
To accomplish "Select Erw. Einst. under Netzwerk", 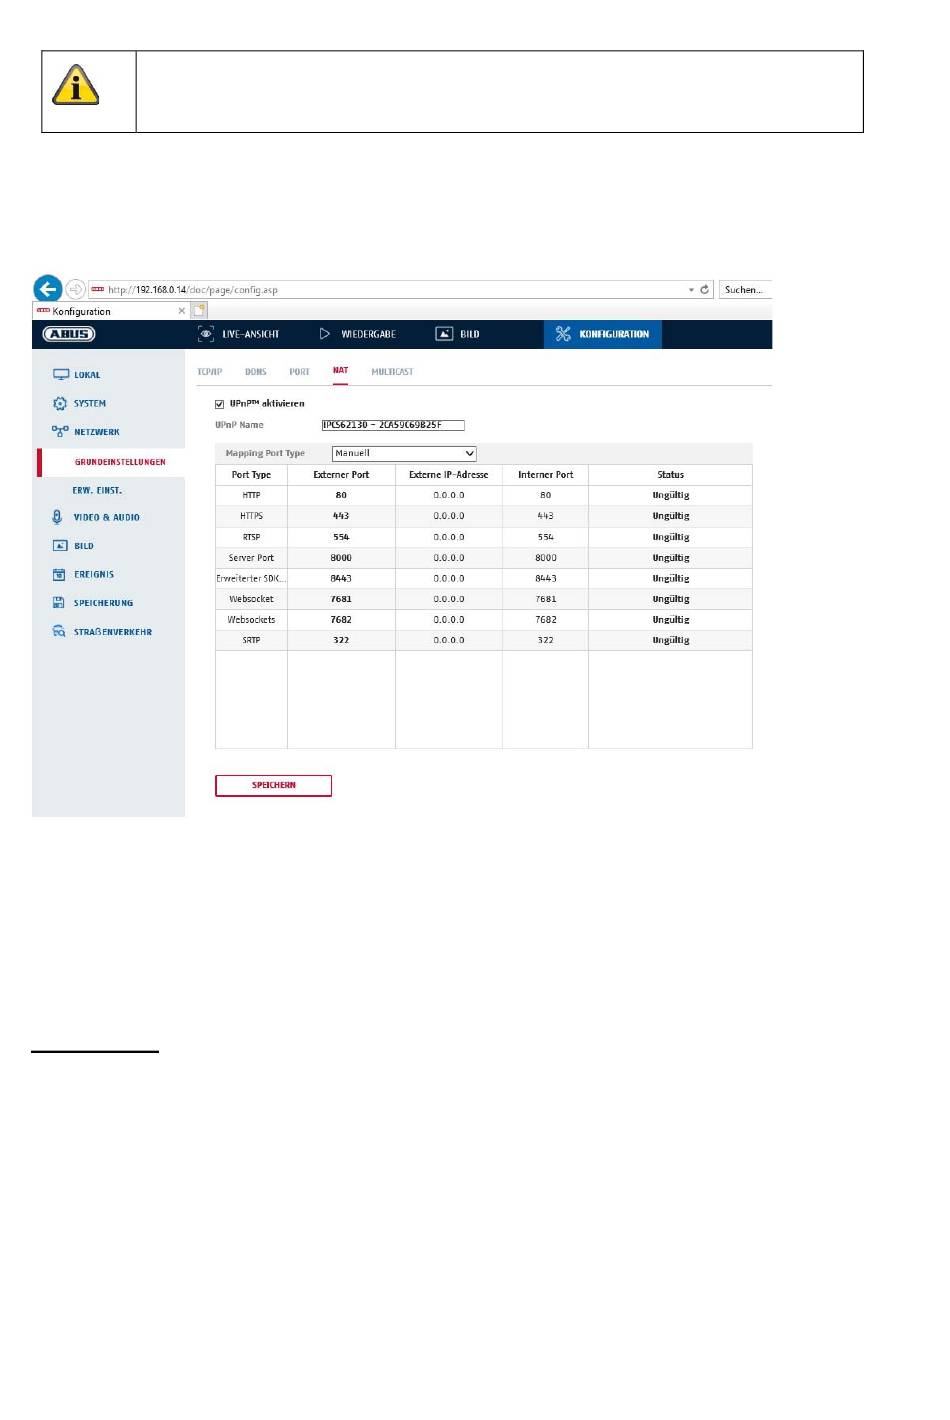I will tap(97, 491).
